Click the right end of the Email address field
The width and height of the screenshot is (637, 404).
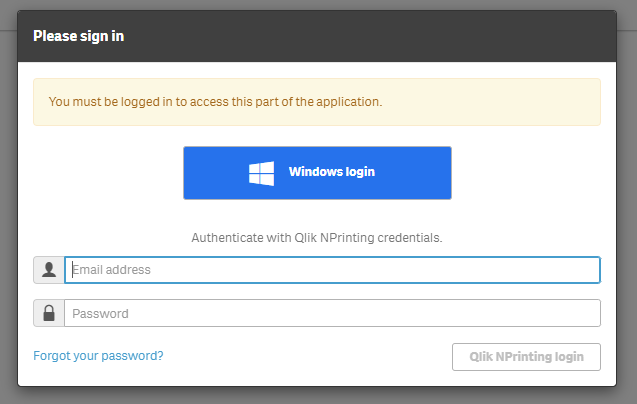tap(585, 270)
